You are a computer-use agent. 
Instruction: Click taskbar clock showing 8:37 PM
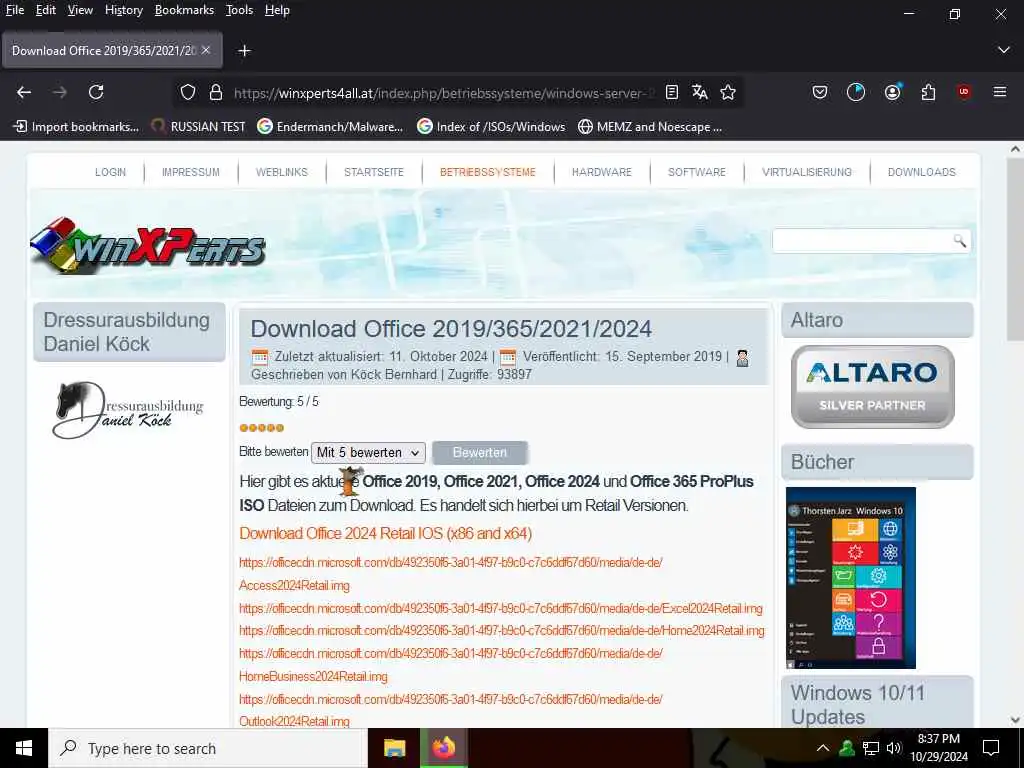point(938,748)
